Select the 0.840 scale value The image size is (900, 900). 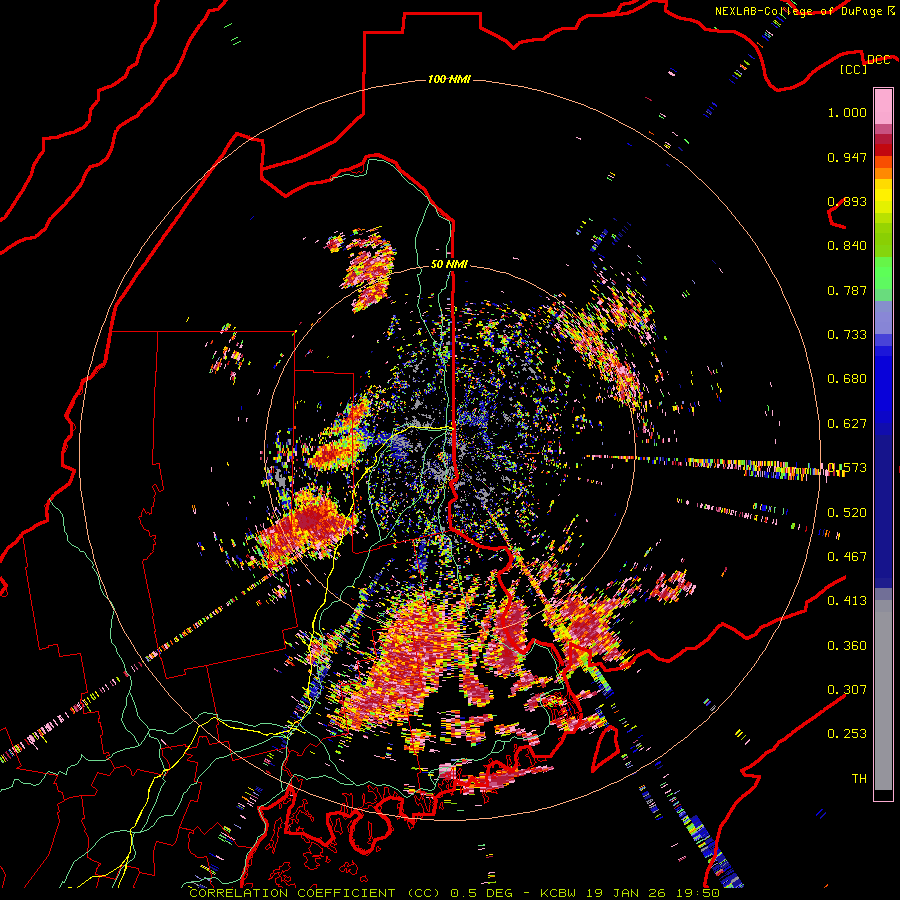[847, 246]
